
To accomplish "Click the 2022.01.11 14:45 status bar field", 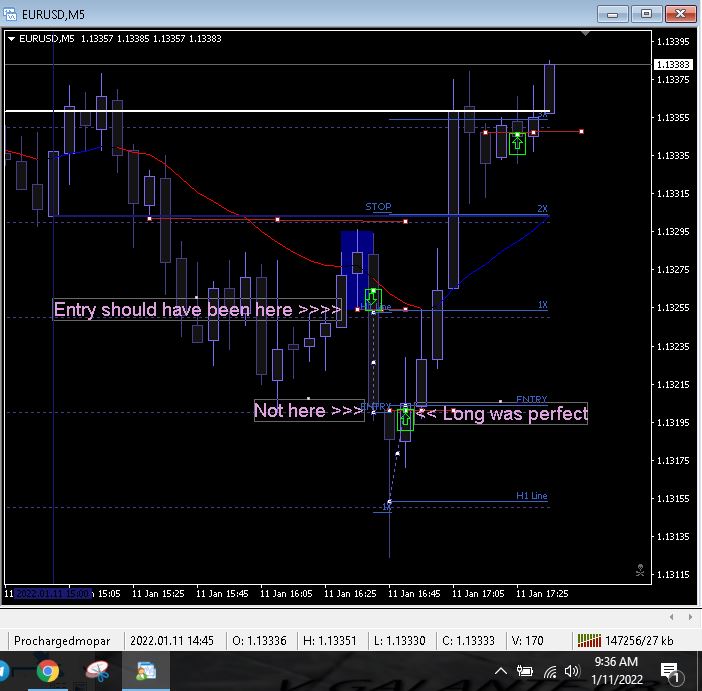I will tap(172, 641).
